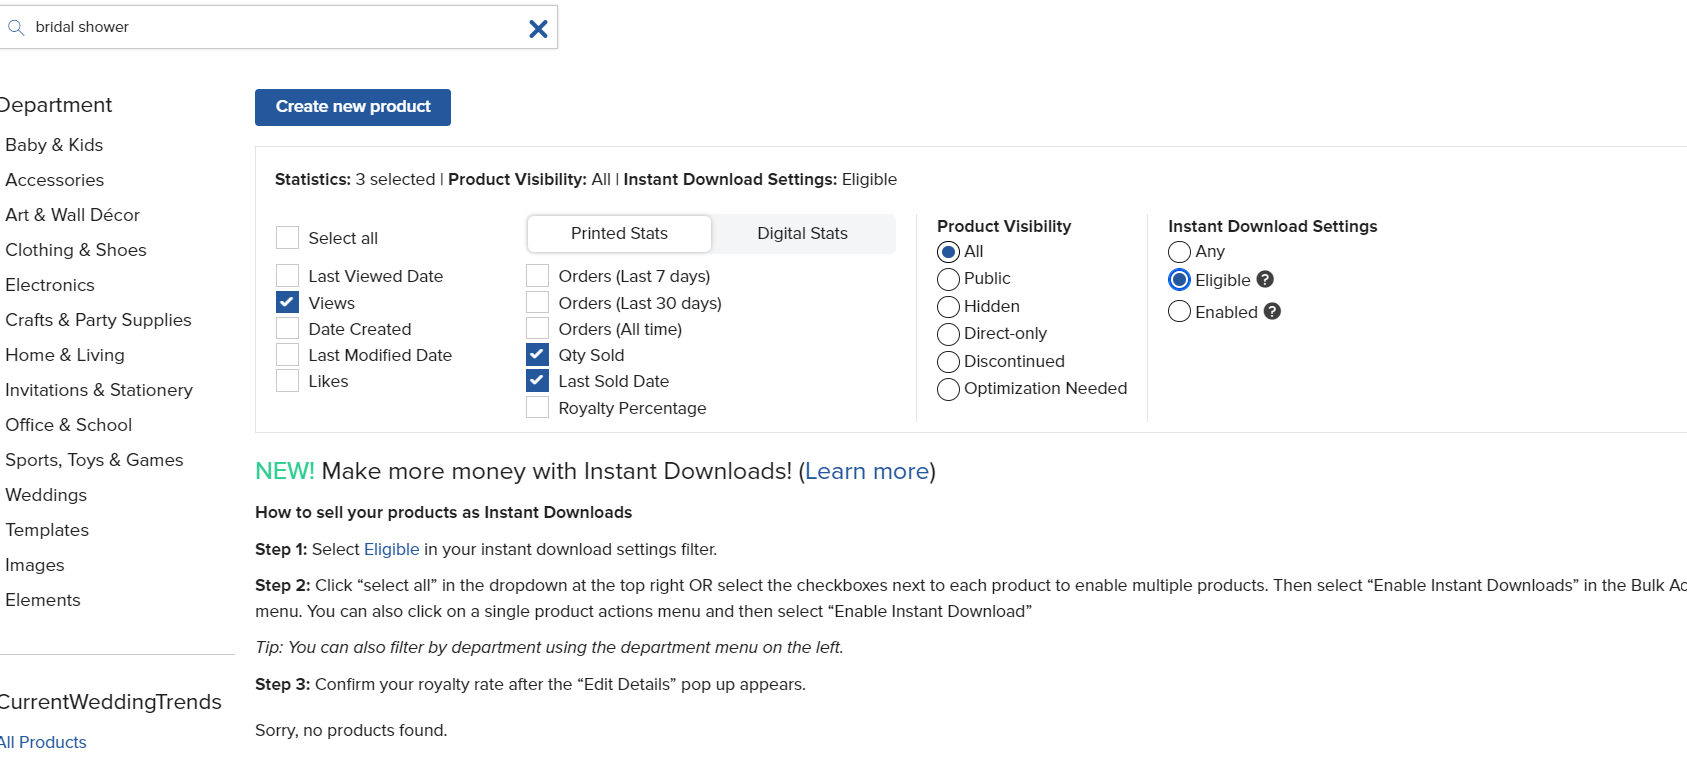This screenshot has width=1687, height=757.
Task: Switch to the Printed Stats tab
Action: [619, 233]
